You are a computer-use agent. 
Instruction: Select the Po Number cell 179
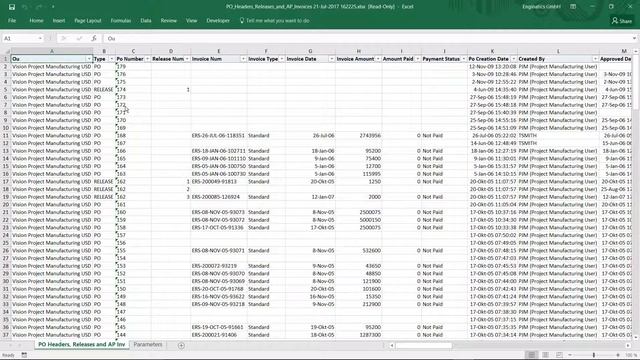coord(133,67)
